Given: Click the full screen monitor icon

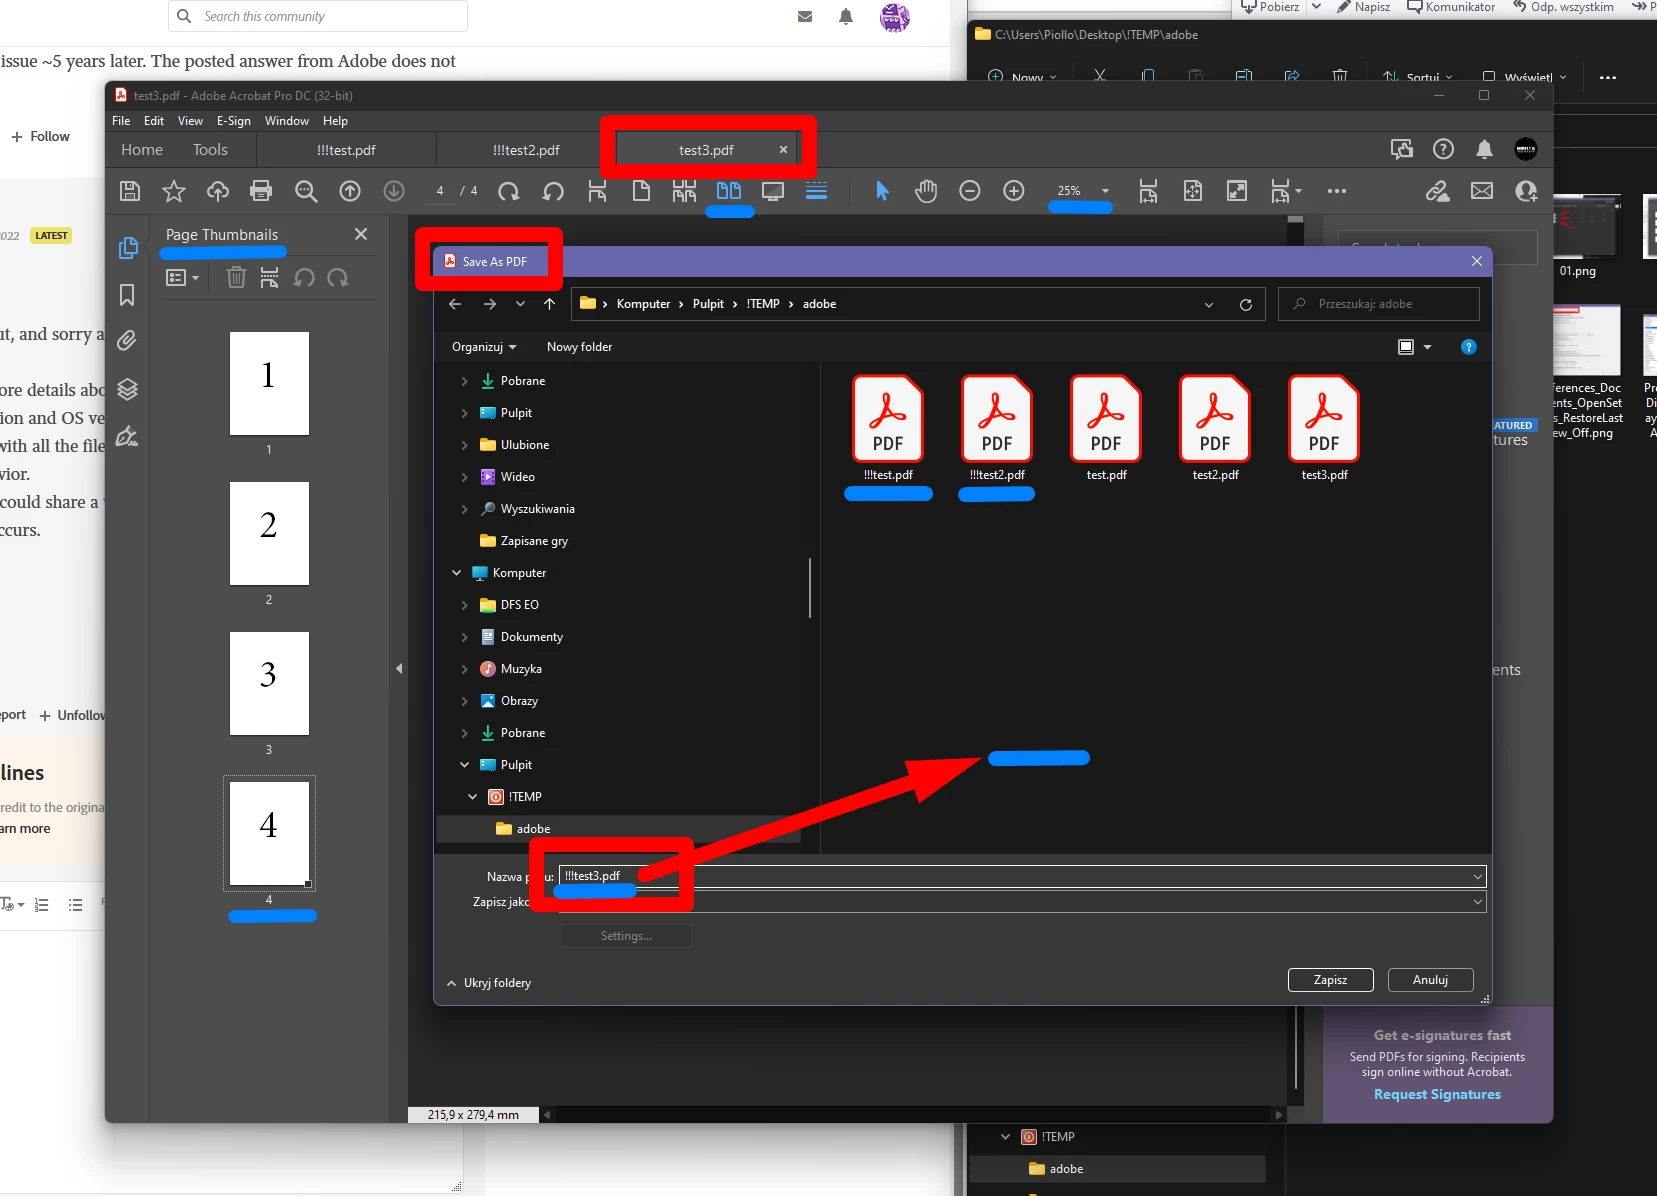Looking at the screenshot, I should [773, 191].
